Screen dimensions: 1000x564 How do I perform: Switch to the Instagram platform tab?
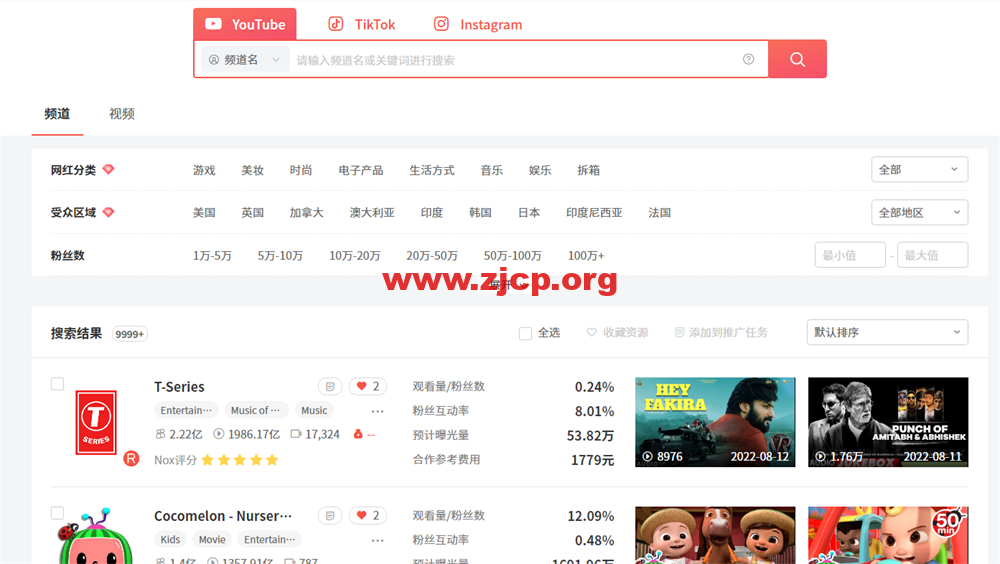coord(478,24)
